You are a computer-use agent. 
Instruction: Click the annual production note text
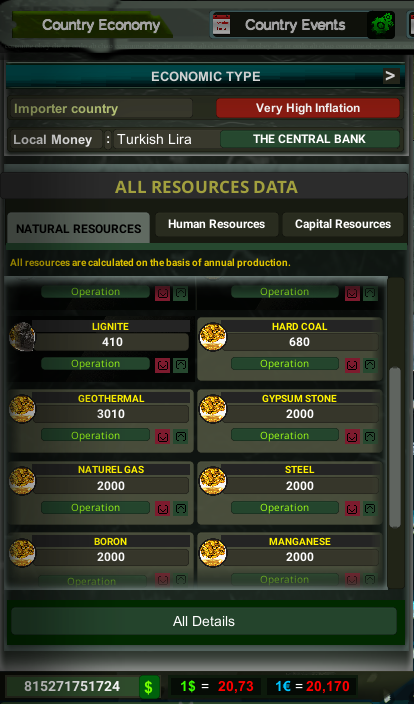click(150, 263)
